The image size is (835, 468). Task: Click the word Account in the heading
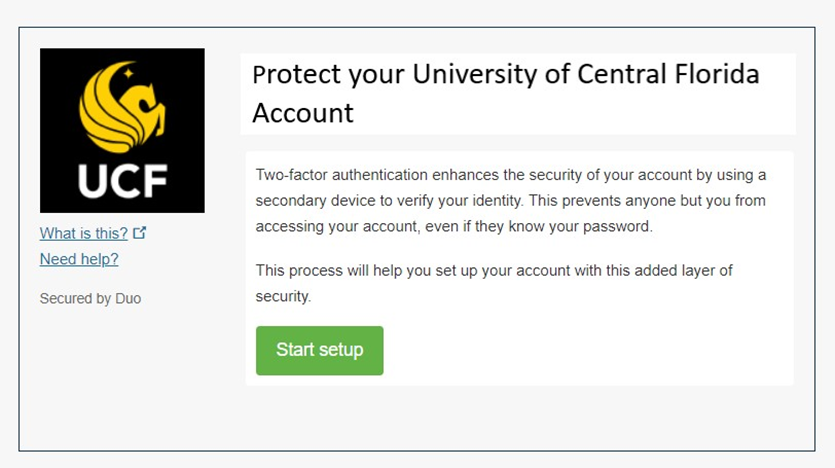pos(302,113)
